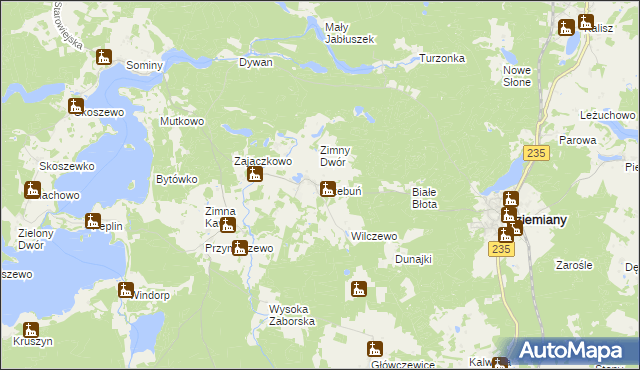Click the 235 road shield south of Dziemiany

[x=501, y=249]
